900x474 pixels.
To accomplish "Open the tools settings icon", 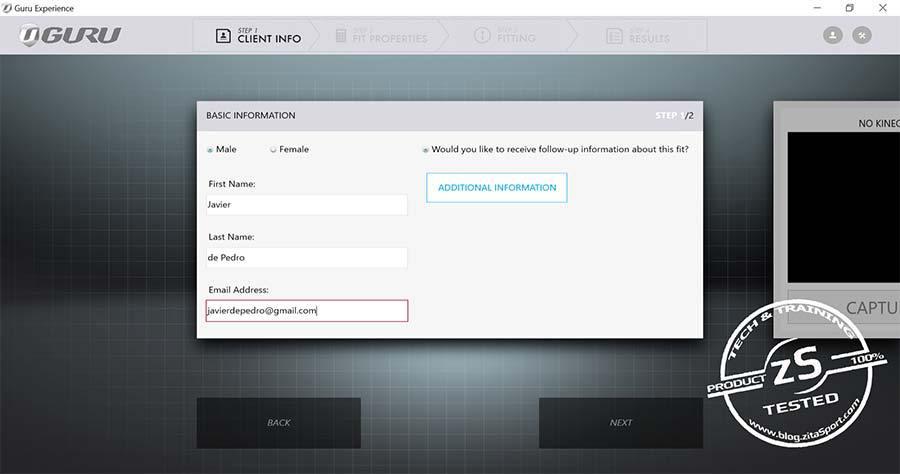I will (x=861, y=35).
